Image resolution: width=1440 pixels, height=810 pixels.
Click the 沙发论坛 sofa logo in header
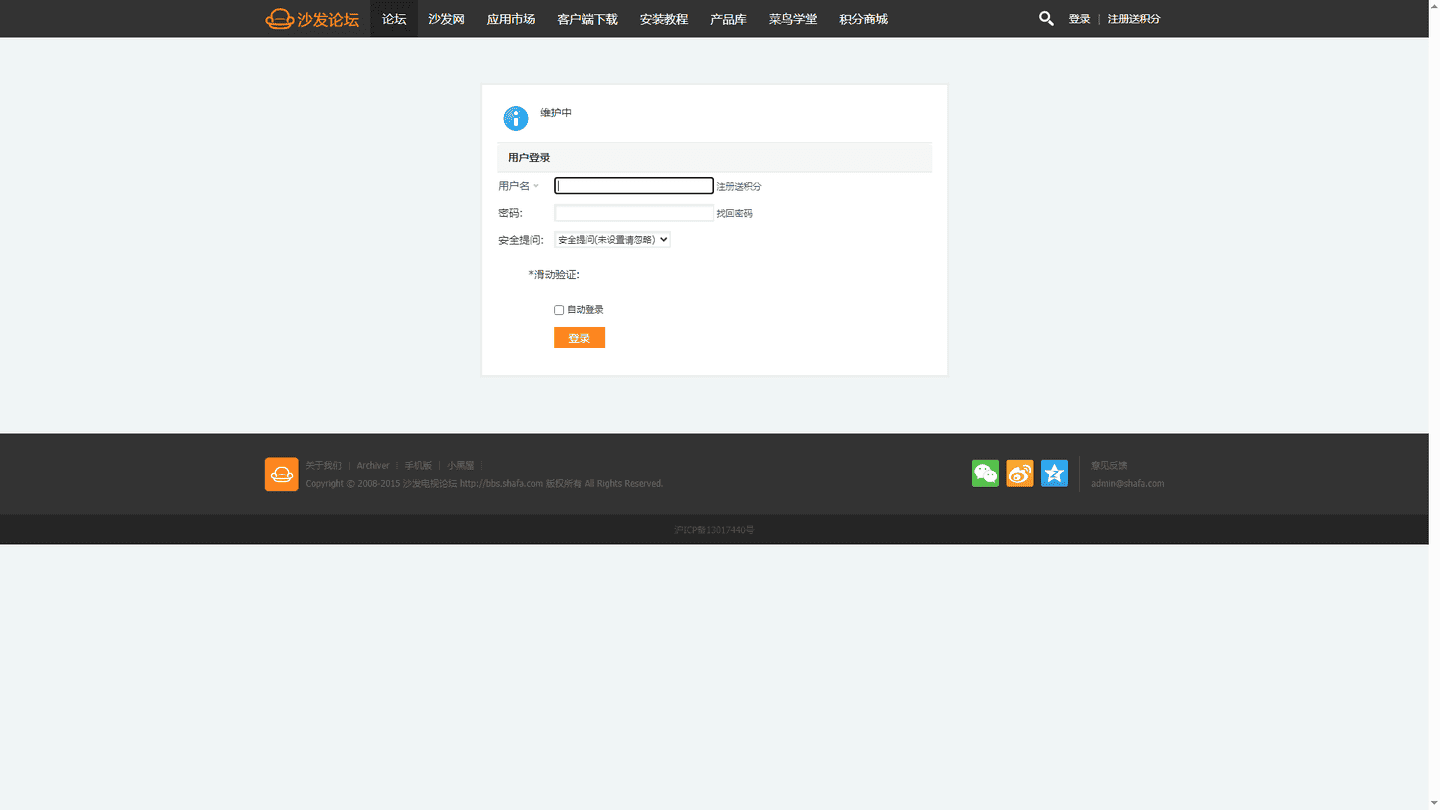312,19
